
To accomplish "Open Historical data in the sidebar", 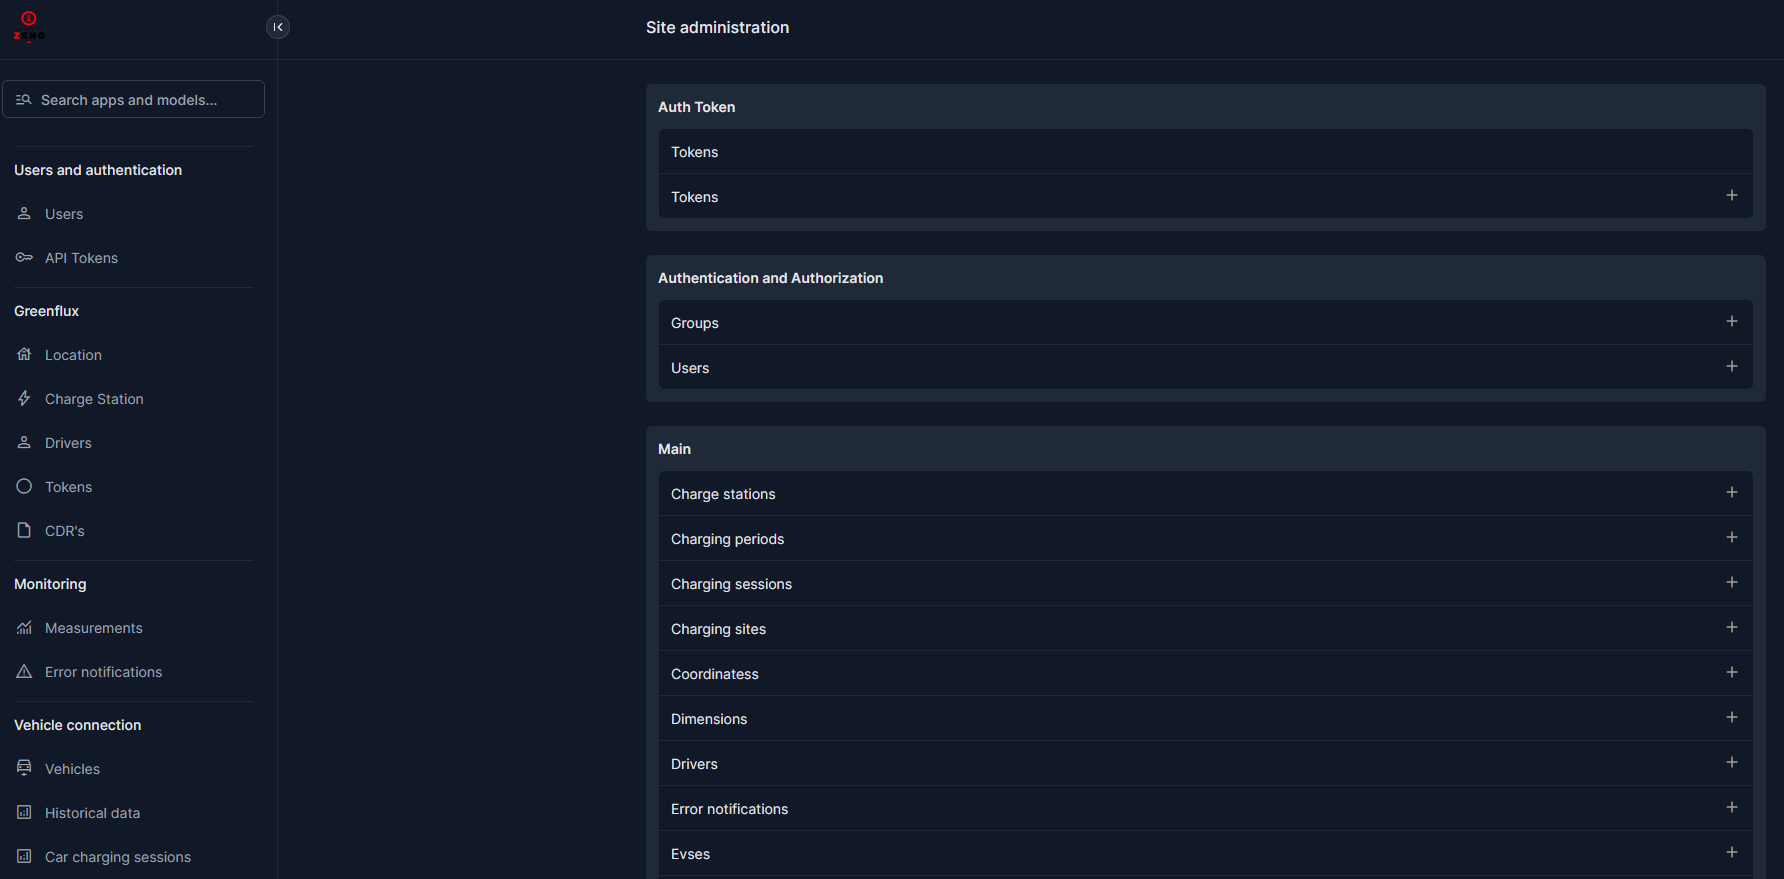I will point(92,813).
